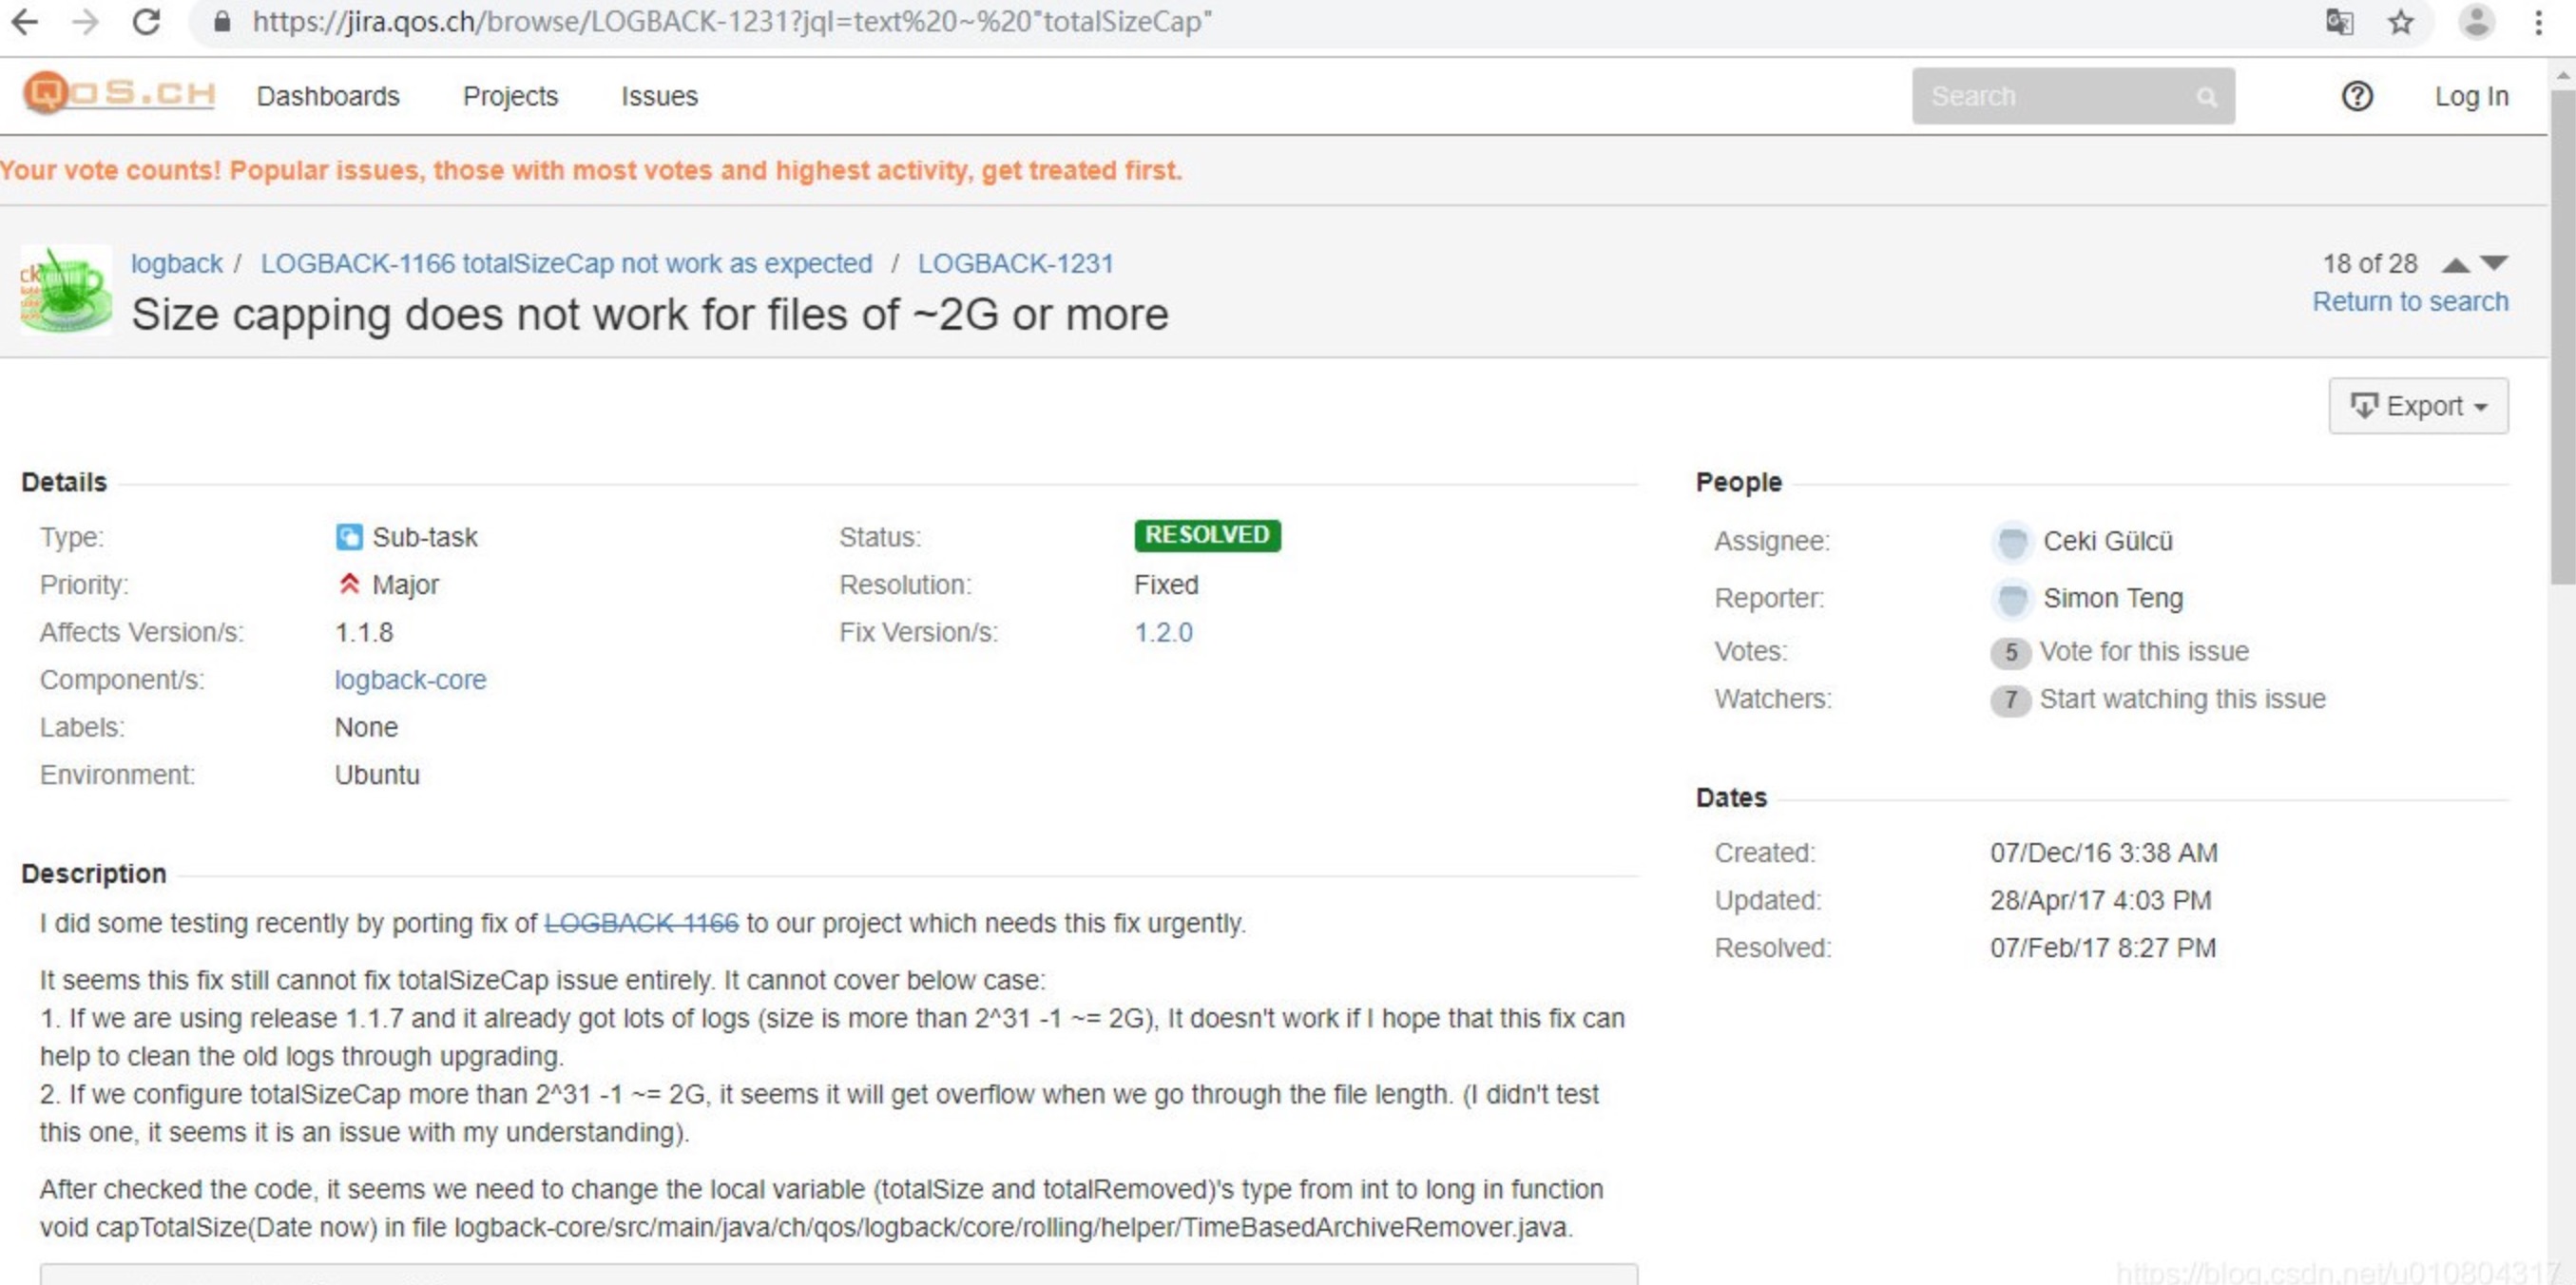Screen dimensions: 2576x1285
Task: Click Resolution value Fixed
Action: (x=1166, y=584)
